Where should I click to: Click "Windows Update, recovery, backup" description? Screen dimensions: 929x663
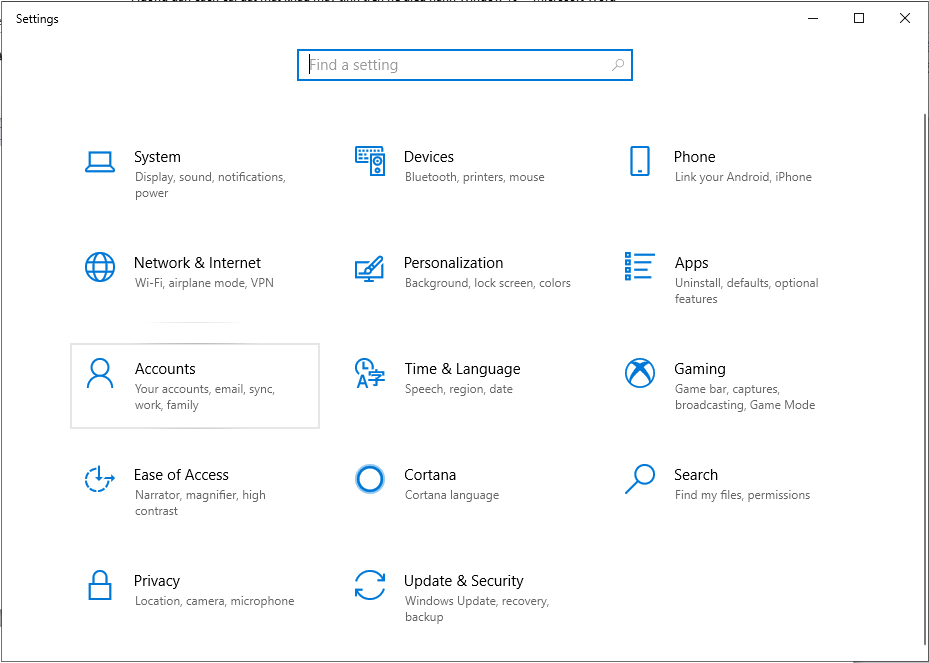477,609
